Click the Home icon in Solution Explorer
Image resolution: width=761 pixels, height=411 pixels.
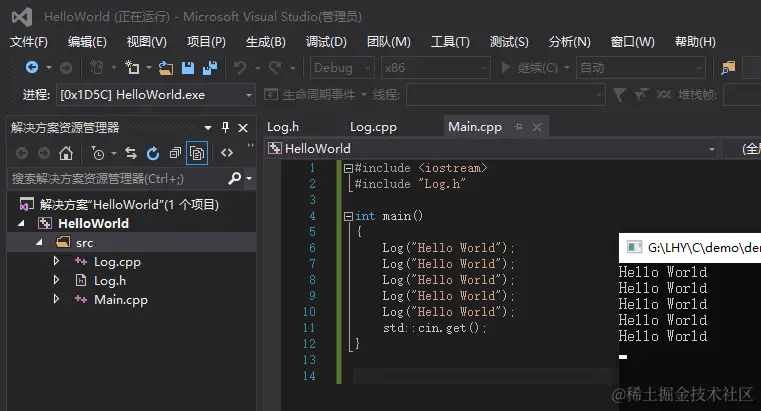coord(66,153)
